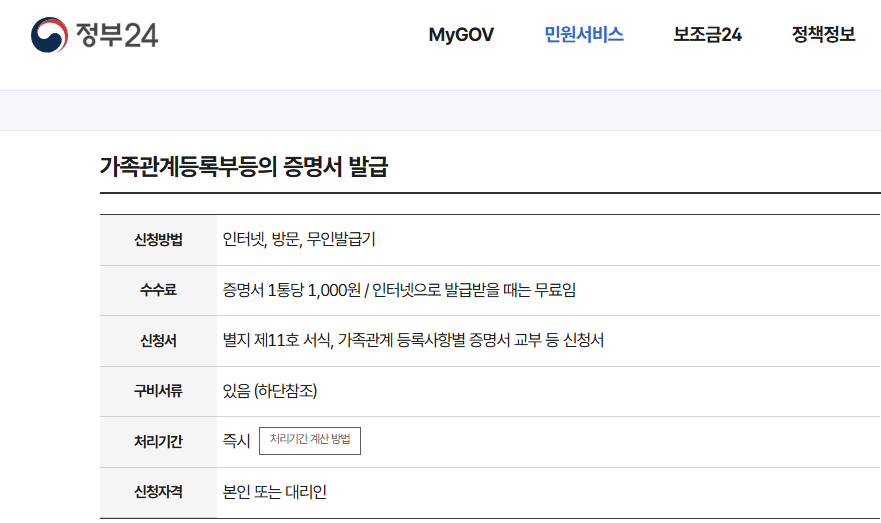Click the fee text 증명서 1통당 1,000원

292,290
